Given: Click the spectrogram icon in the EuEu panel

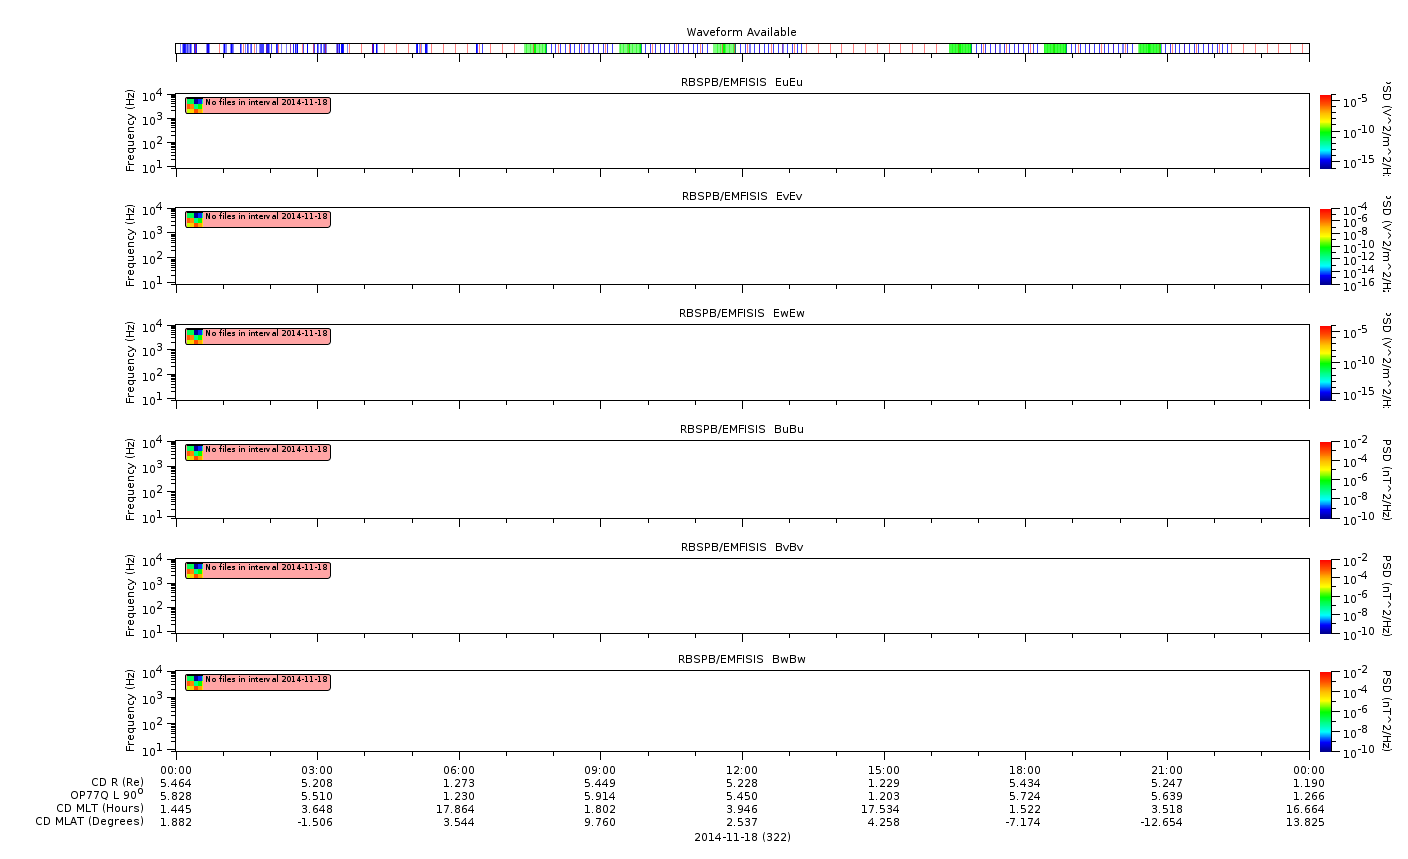Looking at the screenshot, I should (x=194, y=105).
